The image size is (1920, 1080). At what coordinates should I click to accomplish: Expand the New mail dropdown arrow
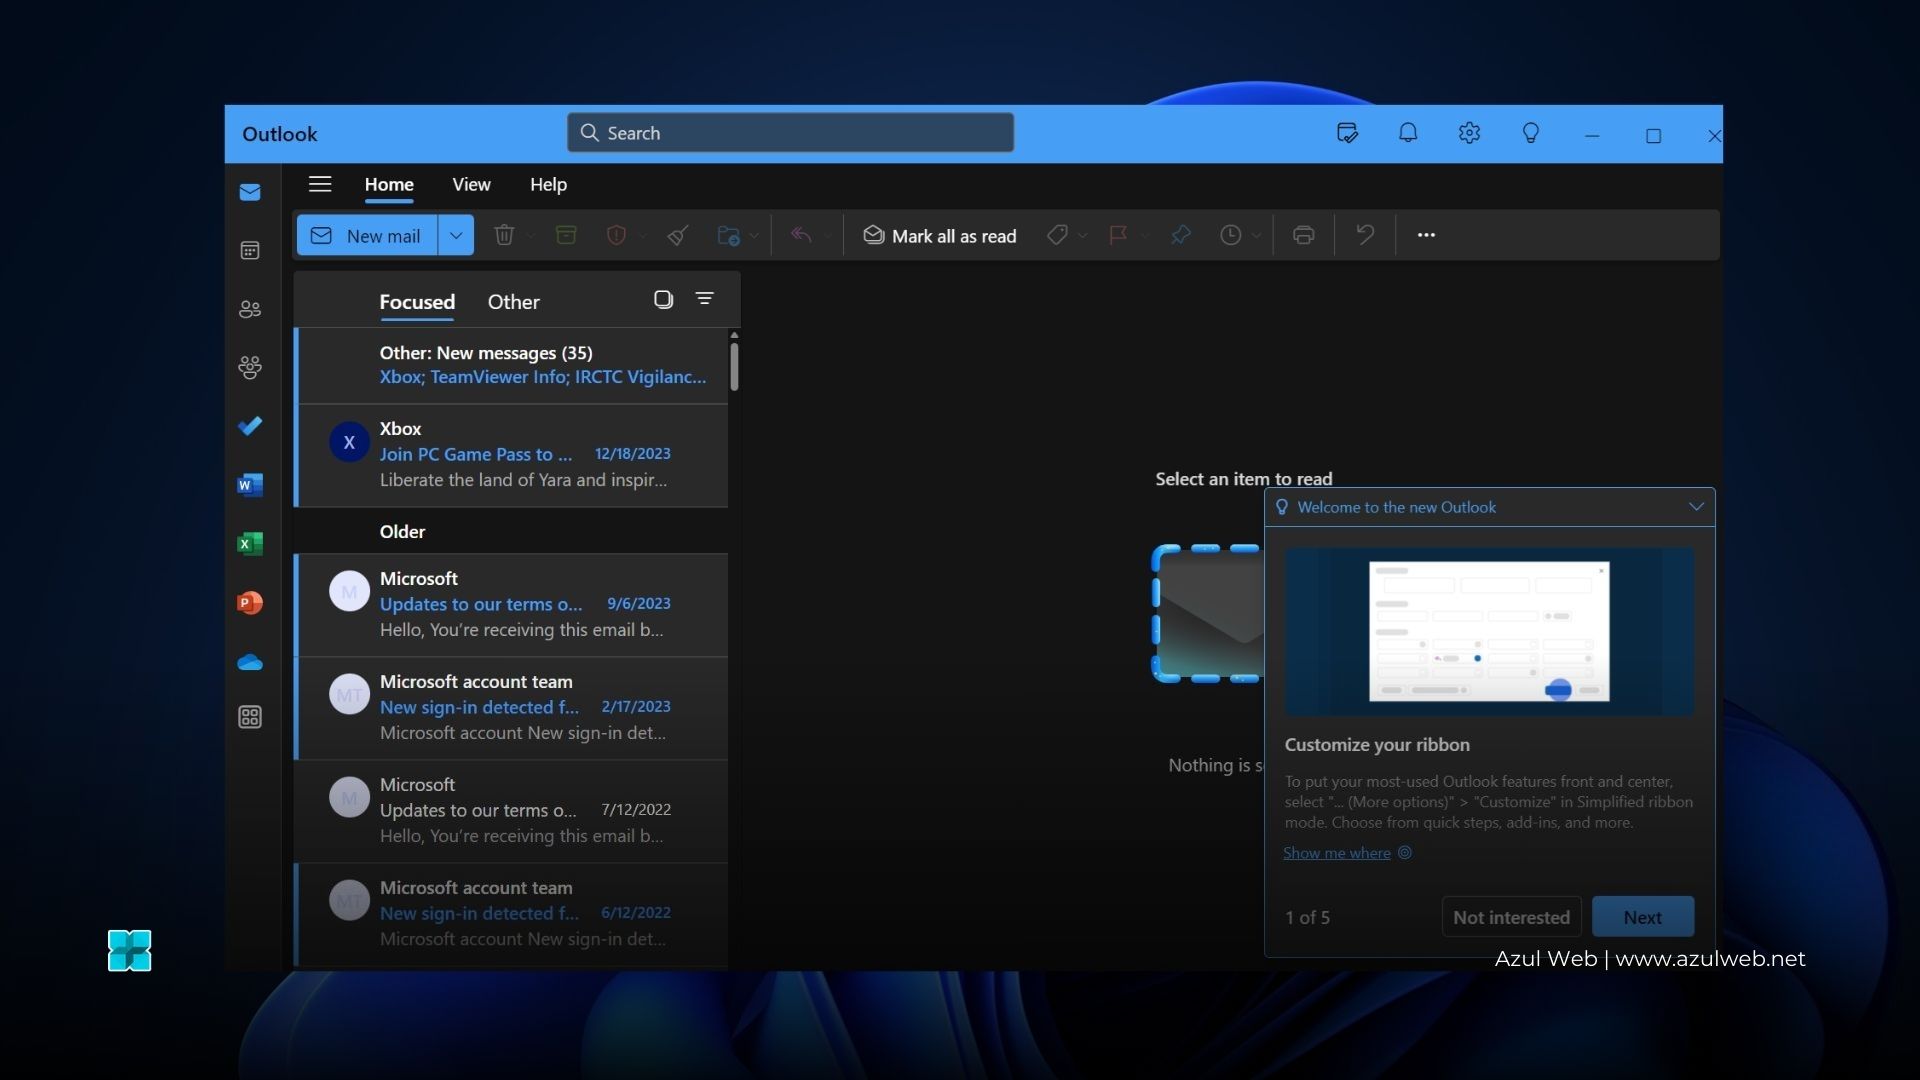coord(456,236)
